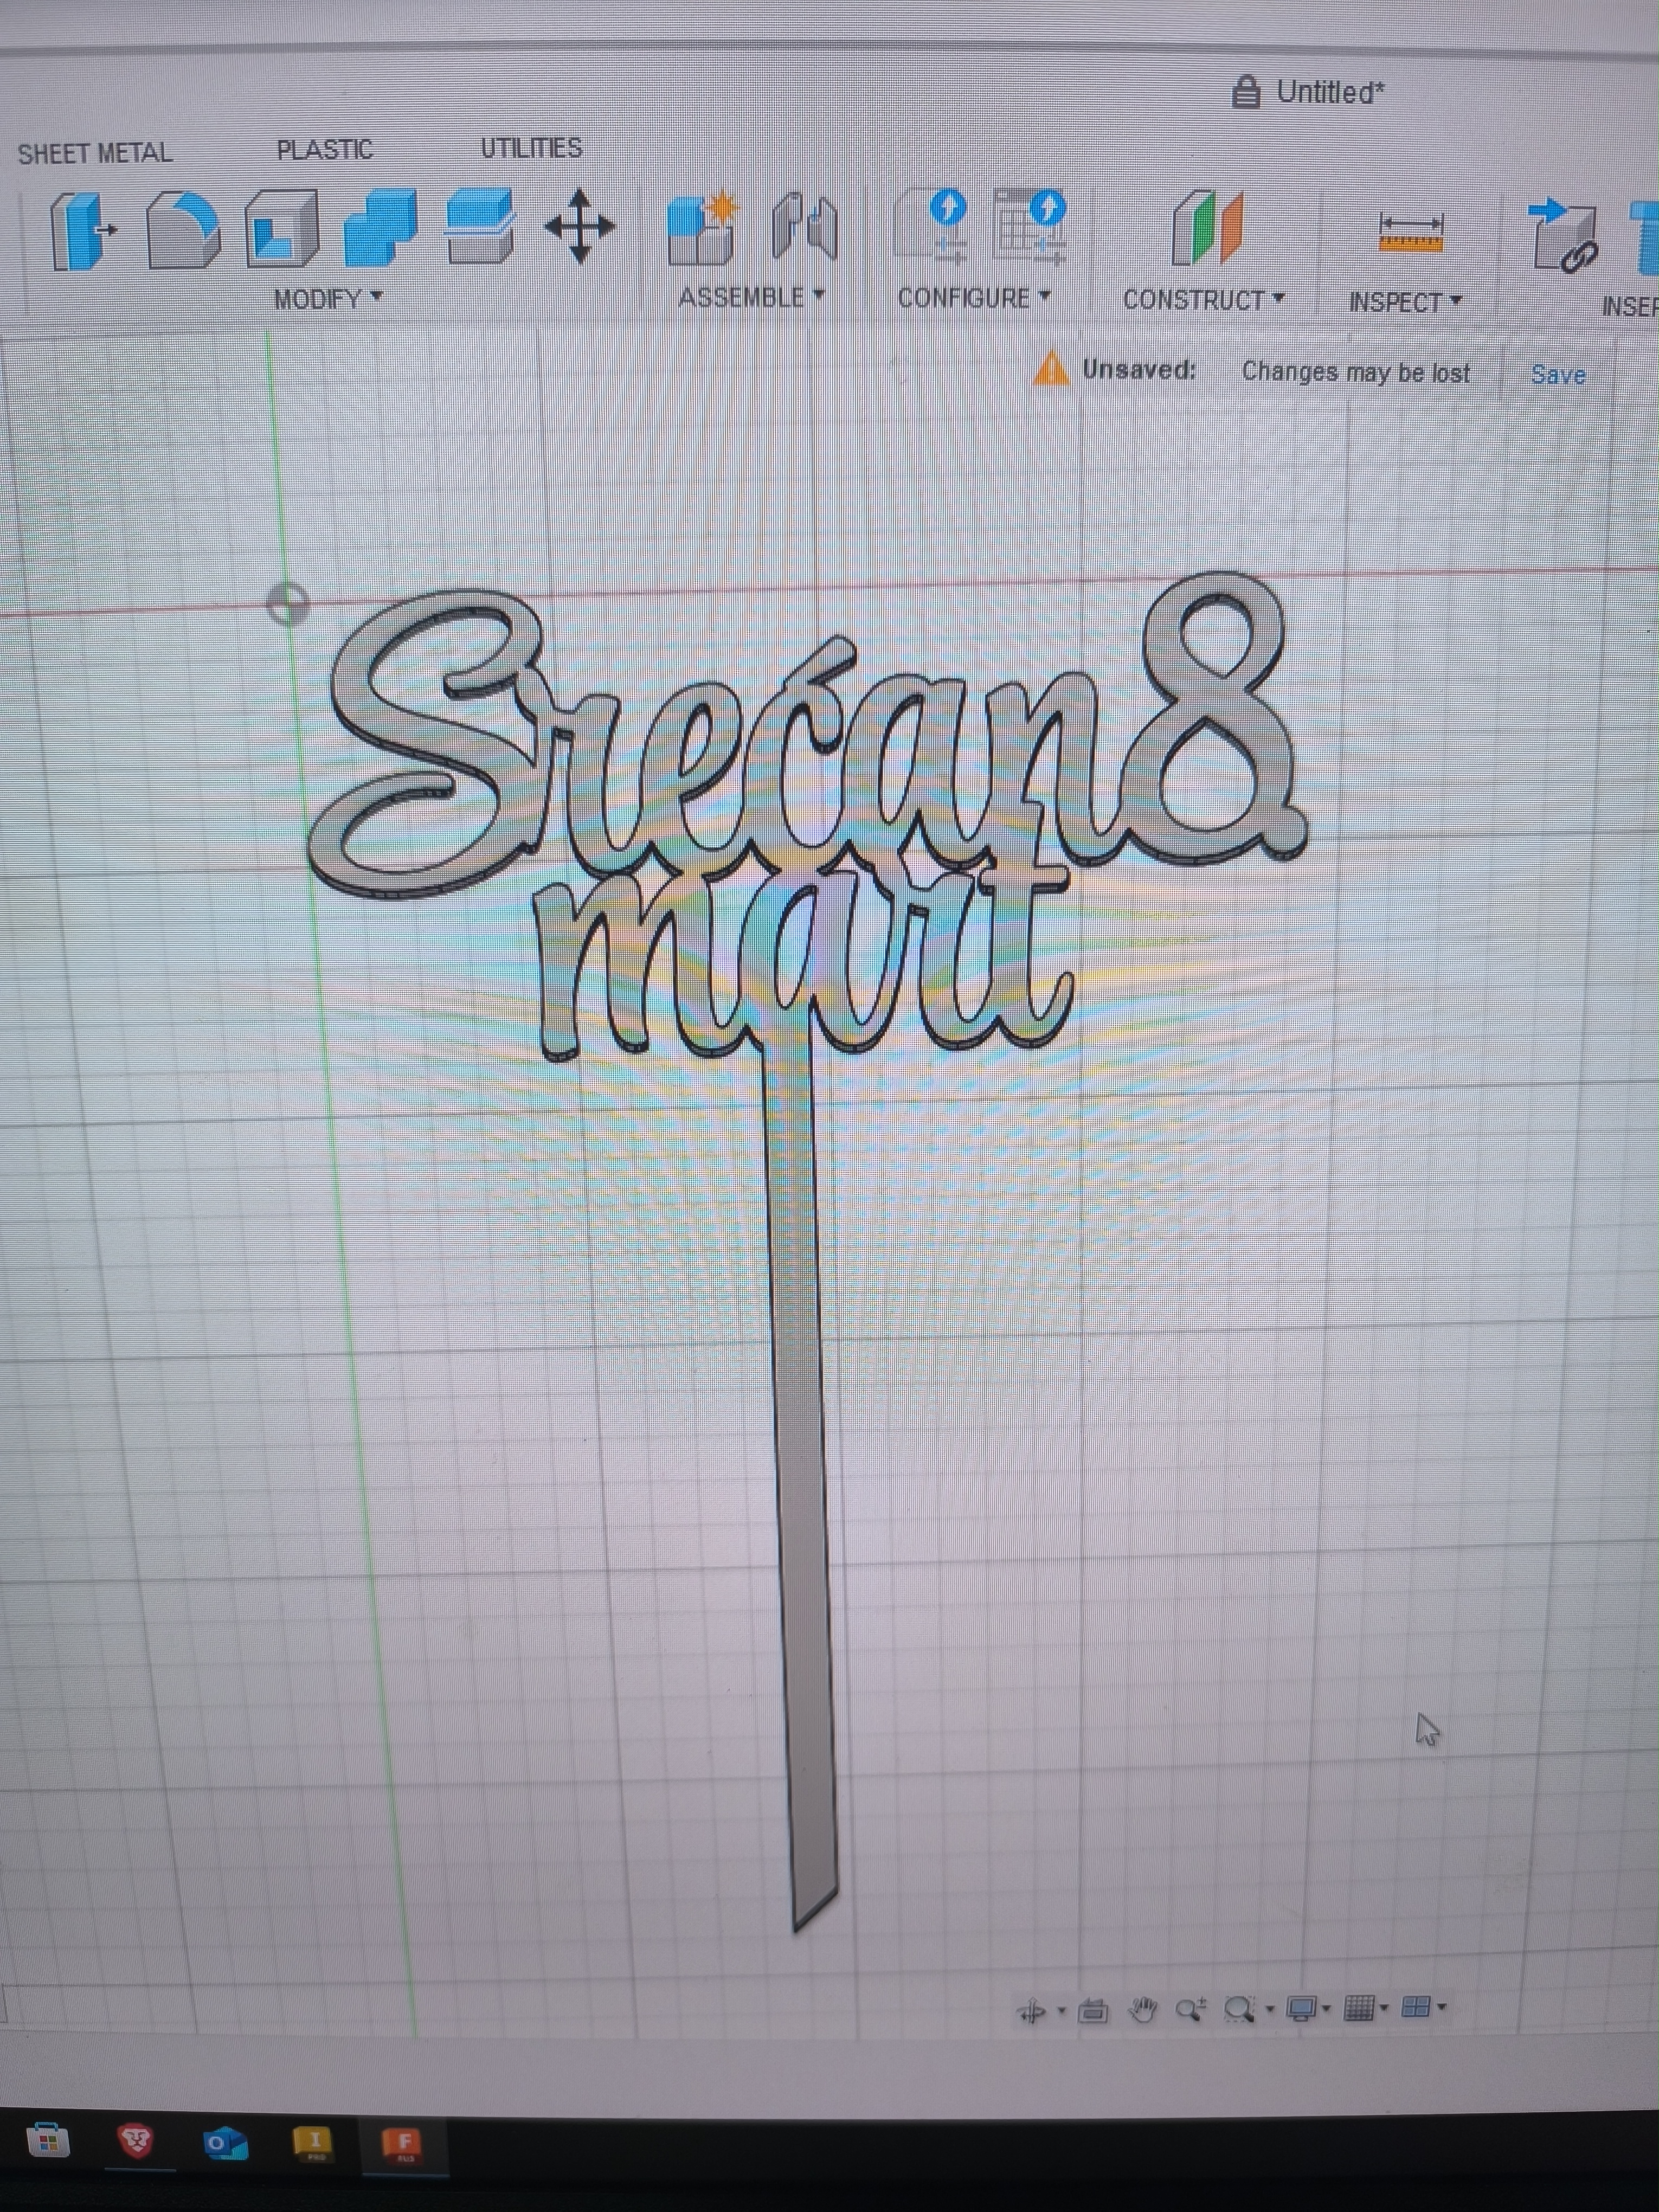Click the Save link in warning bar
This screenshot has width=1659, height=2212.
coord(1558,375)
